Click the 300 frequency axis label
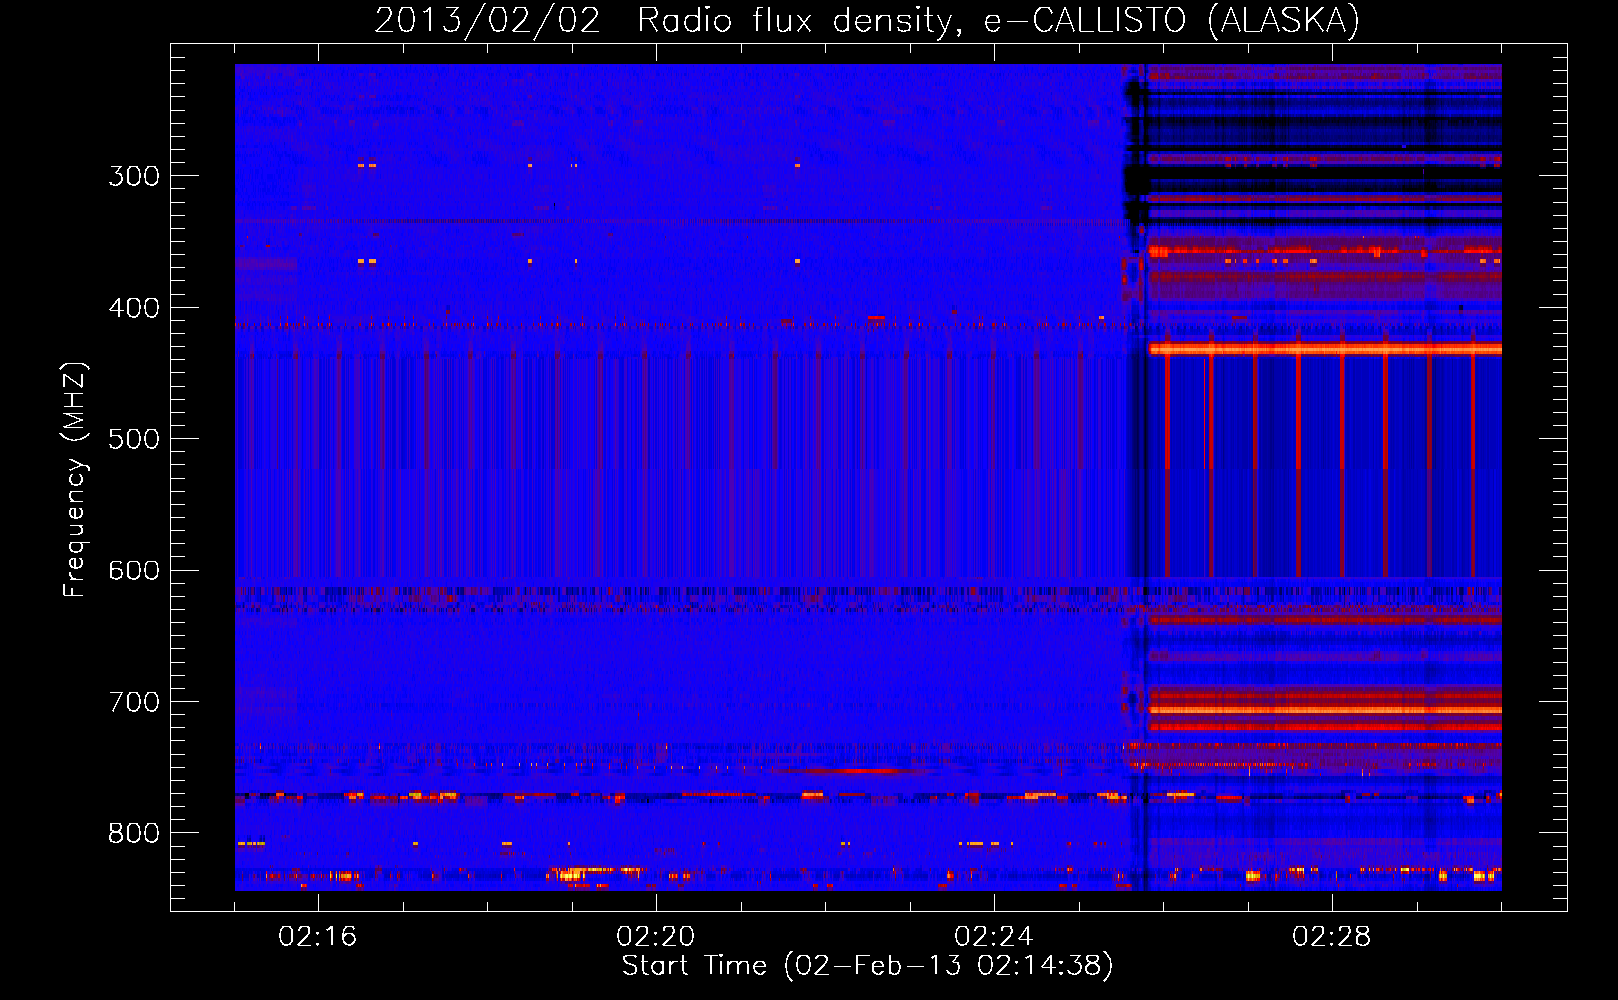 pyautogui.click(x=134, y=176)
